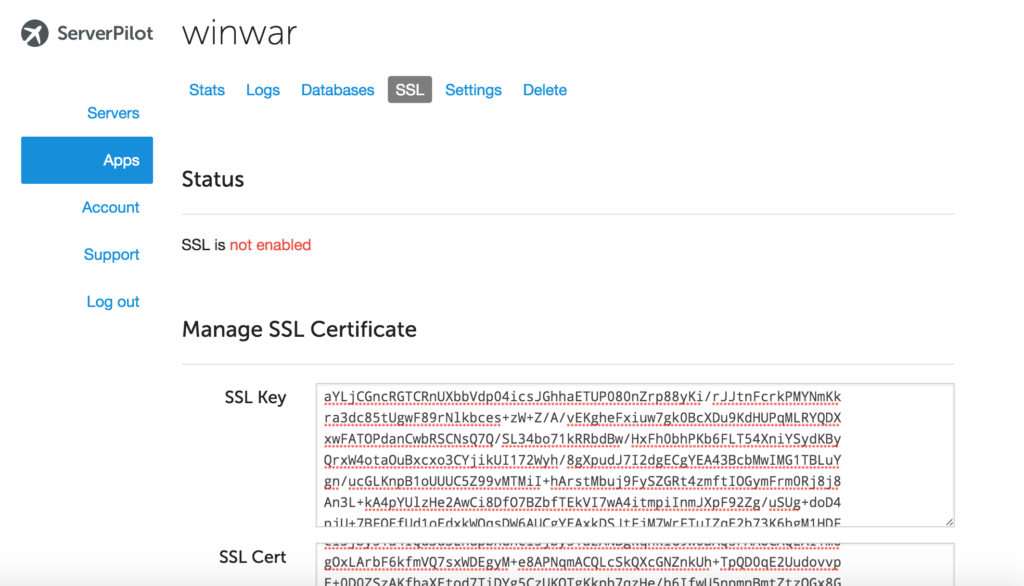Viewport: 1024px width, 586px height.
Task: Click the winwar app title heading
Action: tap(239, 33)
